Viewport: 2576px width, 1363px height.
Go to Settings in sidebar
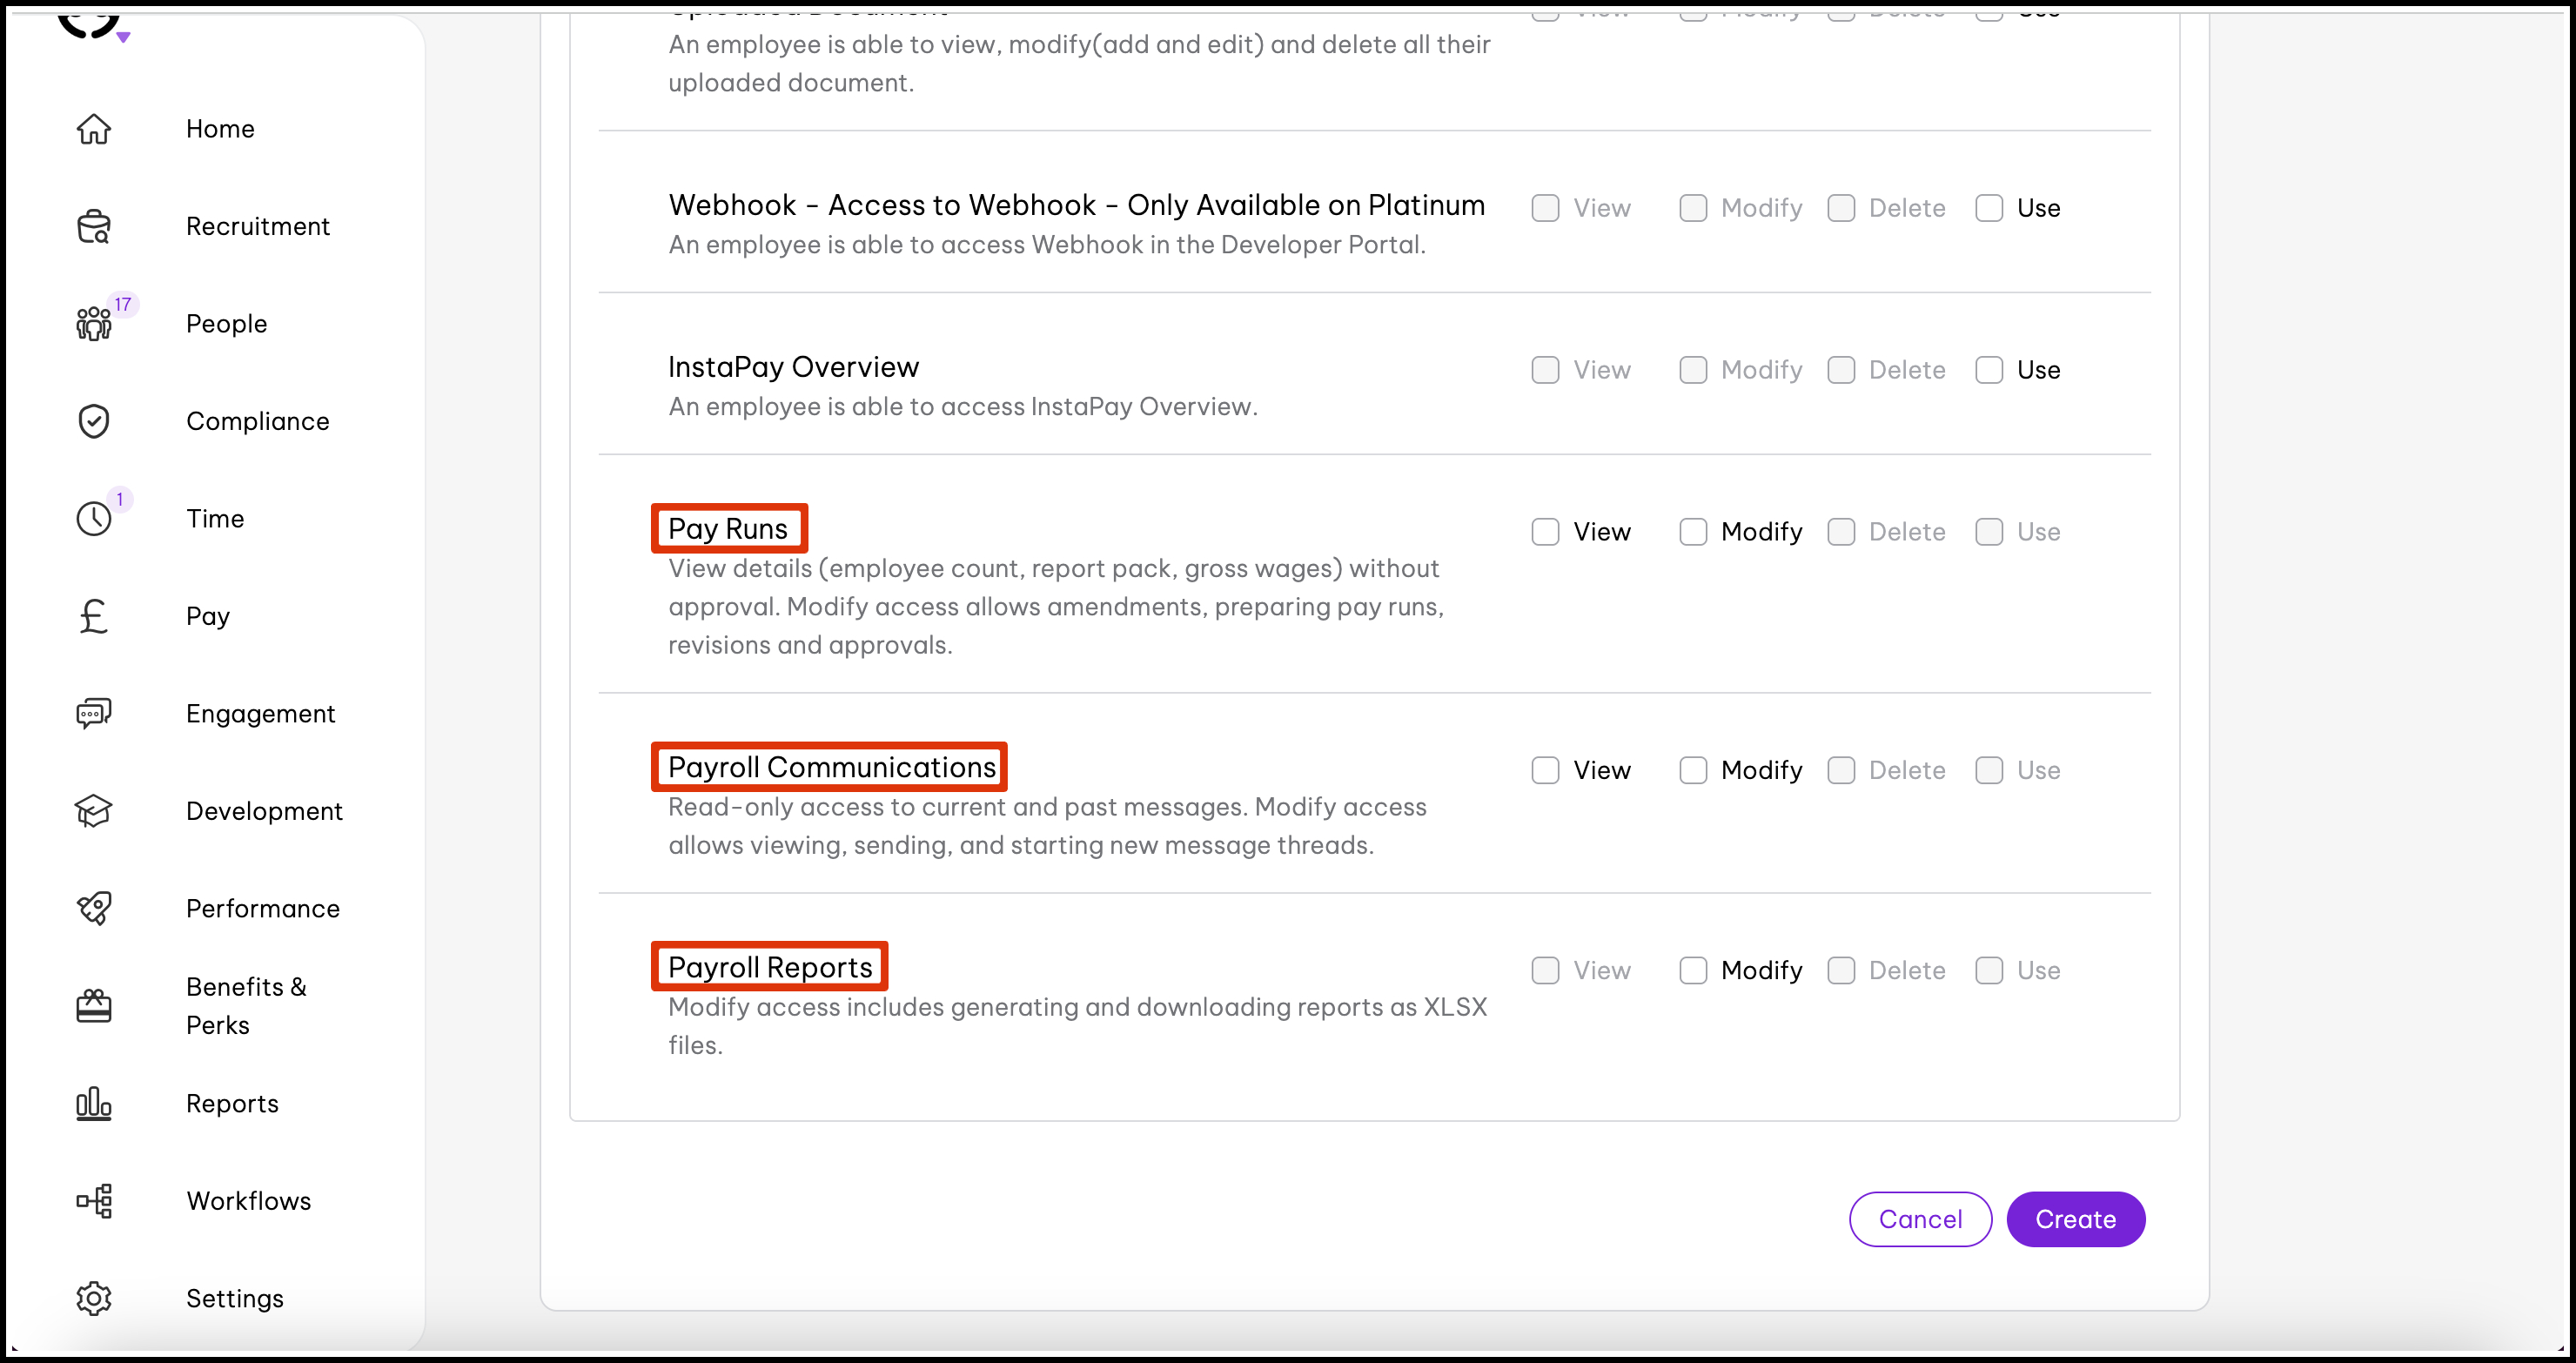coord(234,1298)
